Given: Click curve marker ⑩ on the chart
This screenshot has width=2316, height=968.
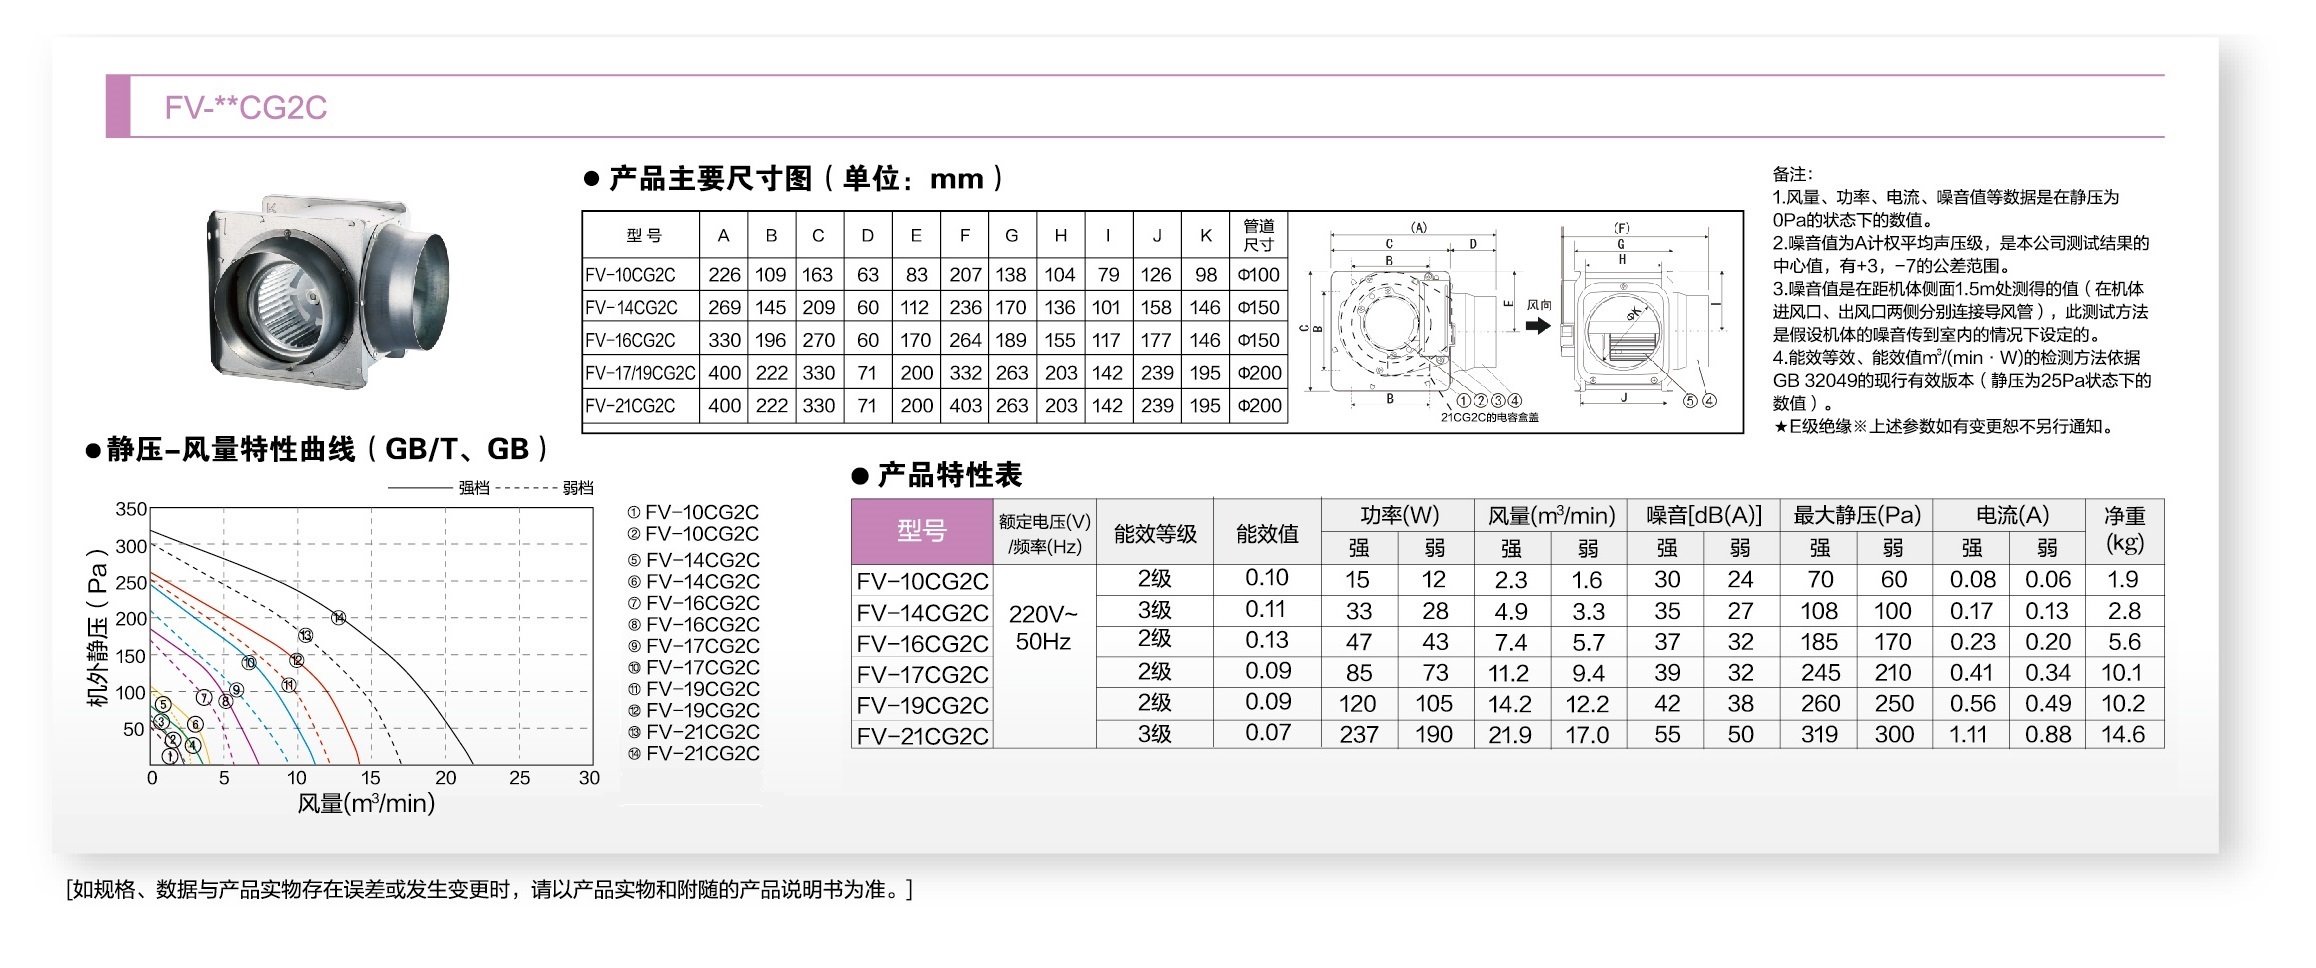Looking at the screenshot, I should tap(249, 662).
